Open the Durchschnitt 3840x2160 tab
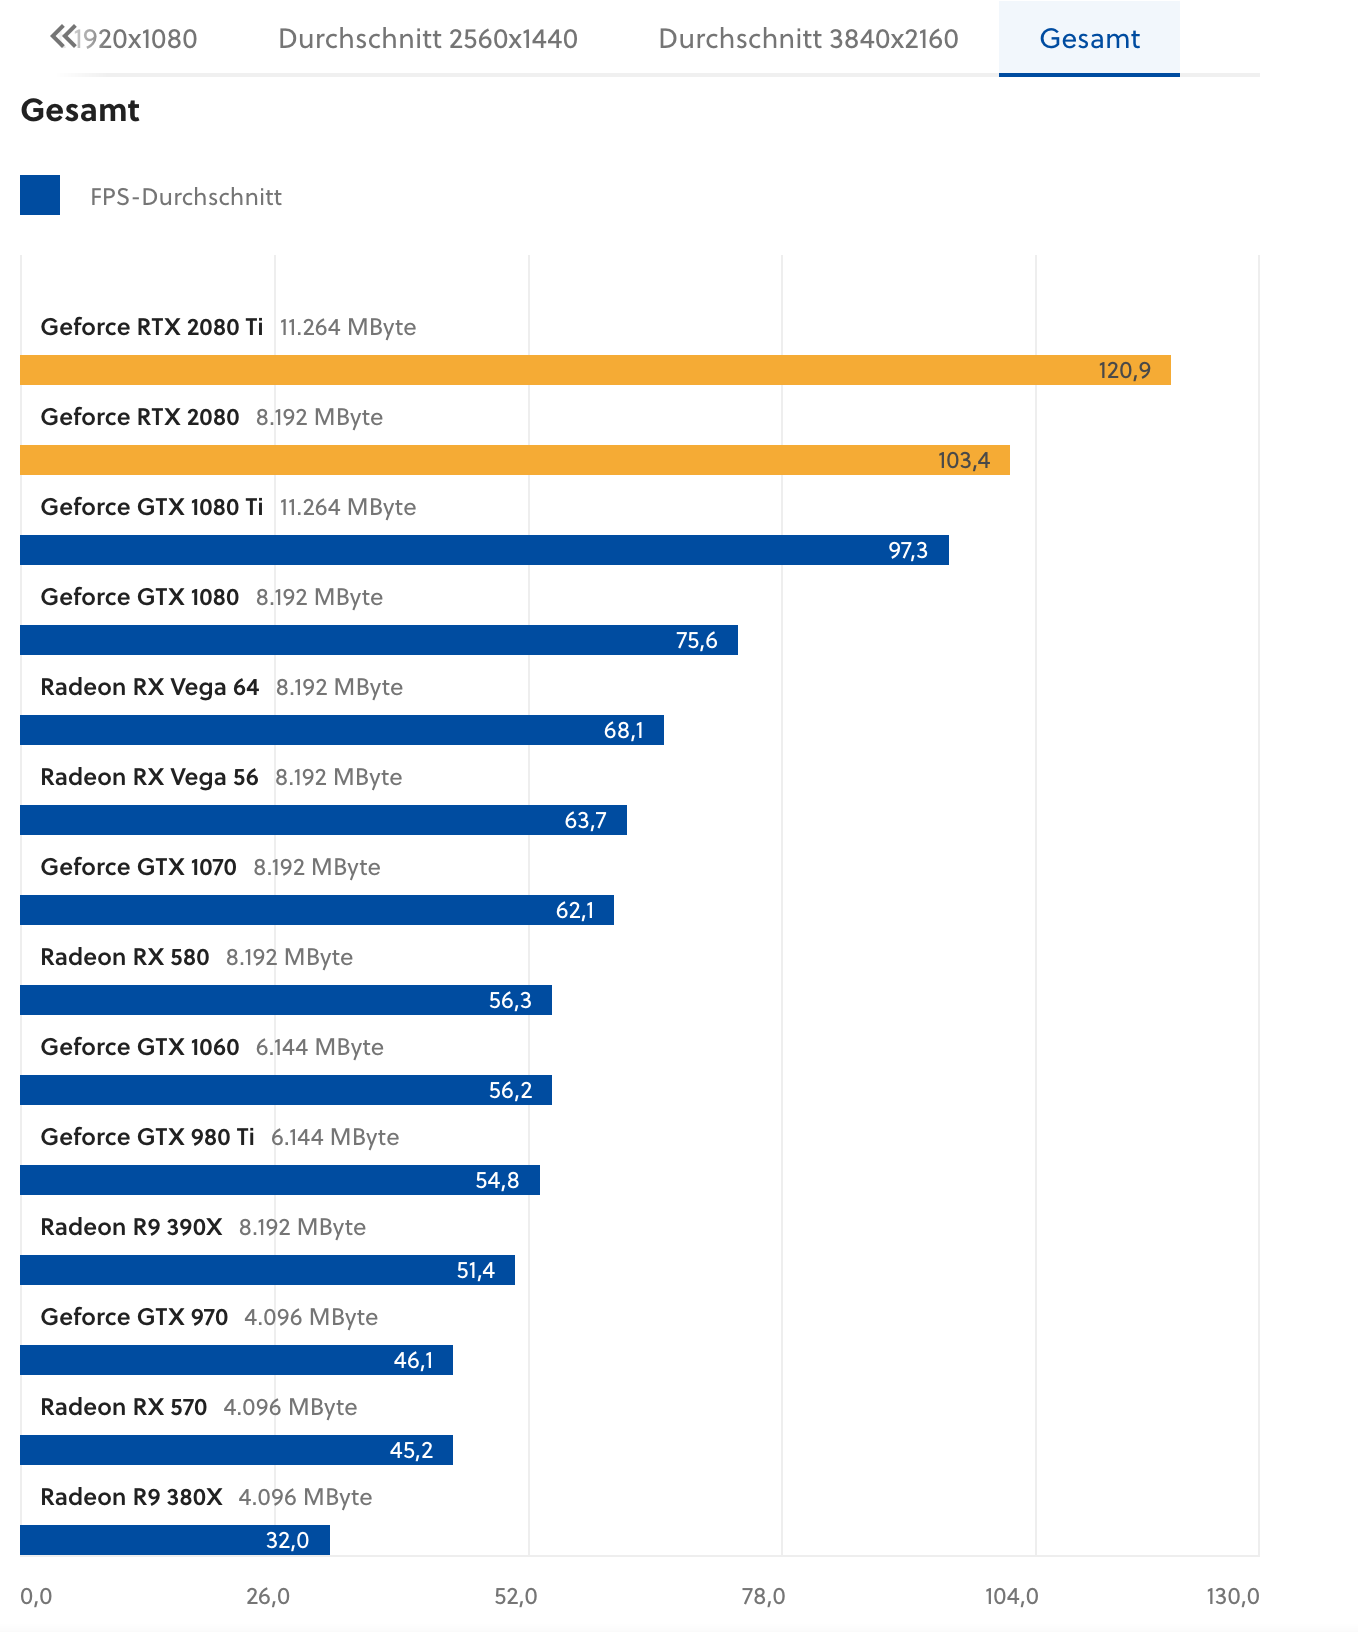The width and height of the screenshot is (1358, 1632). [x=808, y=38]
